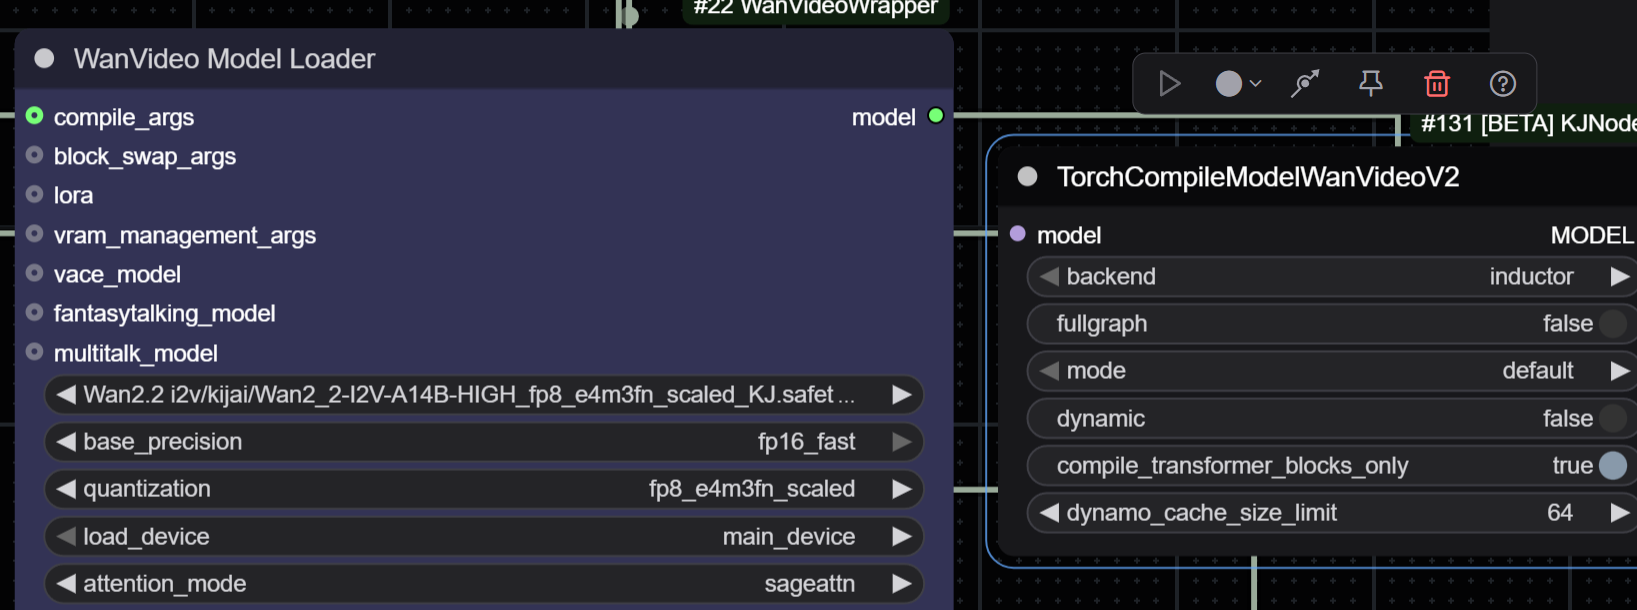Select previous model file with left arrow
Image resolution: width=1637 pixels, height=610 pixels.
pos(66,395)
